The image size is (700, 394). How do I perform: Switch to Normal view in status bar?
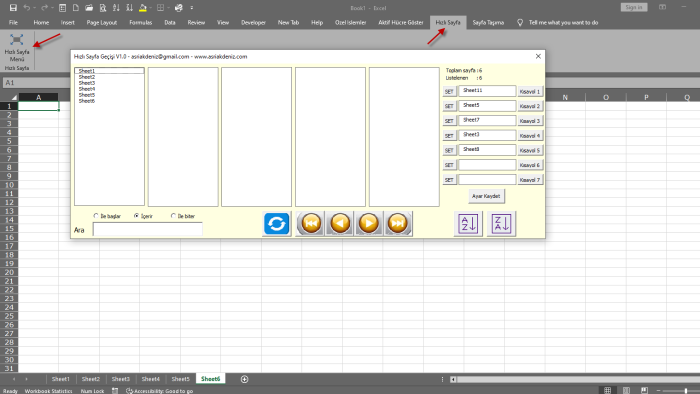[608, 390]
